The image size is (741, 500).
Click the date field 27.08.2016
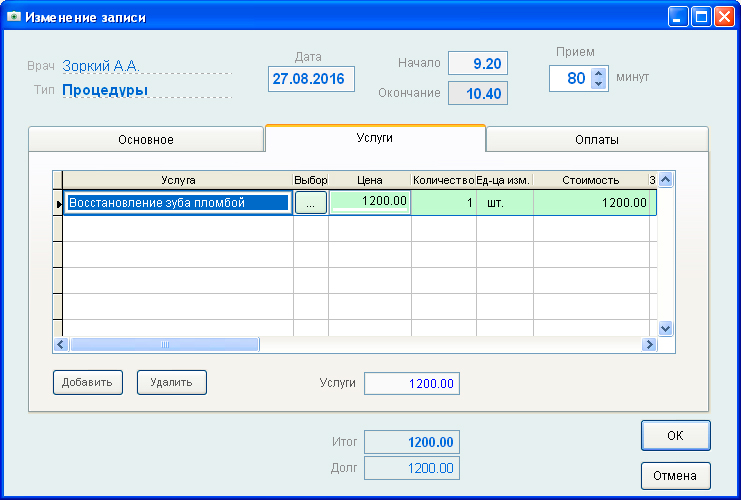coord(311,79)
